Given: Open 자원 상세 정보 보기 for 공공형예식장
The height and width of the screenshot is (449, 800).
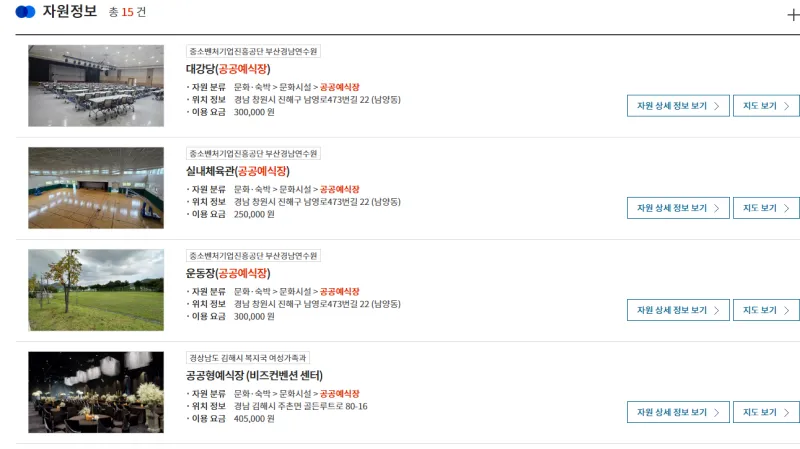Looking at the screenshot, I should [678, 412].
